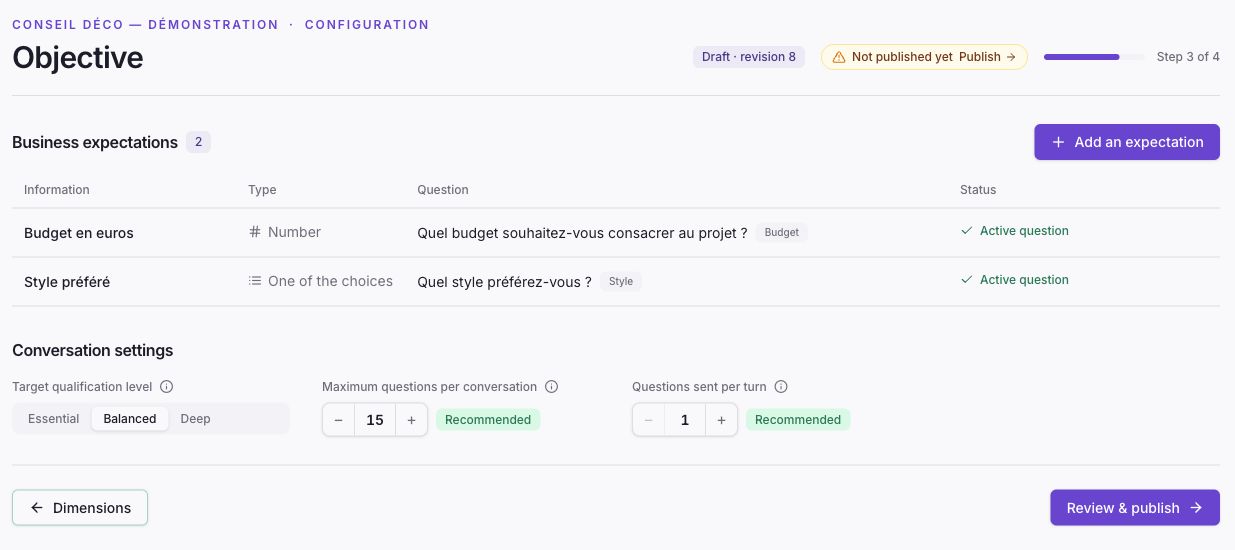The width and height of the screenshot is (1235, 550).
Task: Click Add an expectation button
Action: pos(1127,142)
